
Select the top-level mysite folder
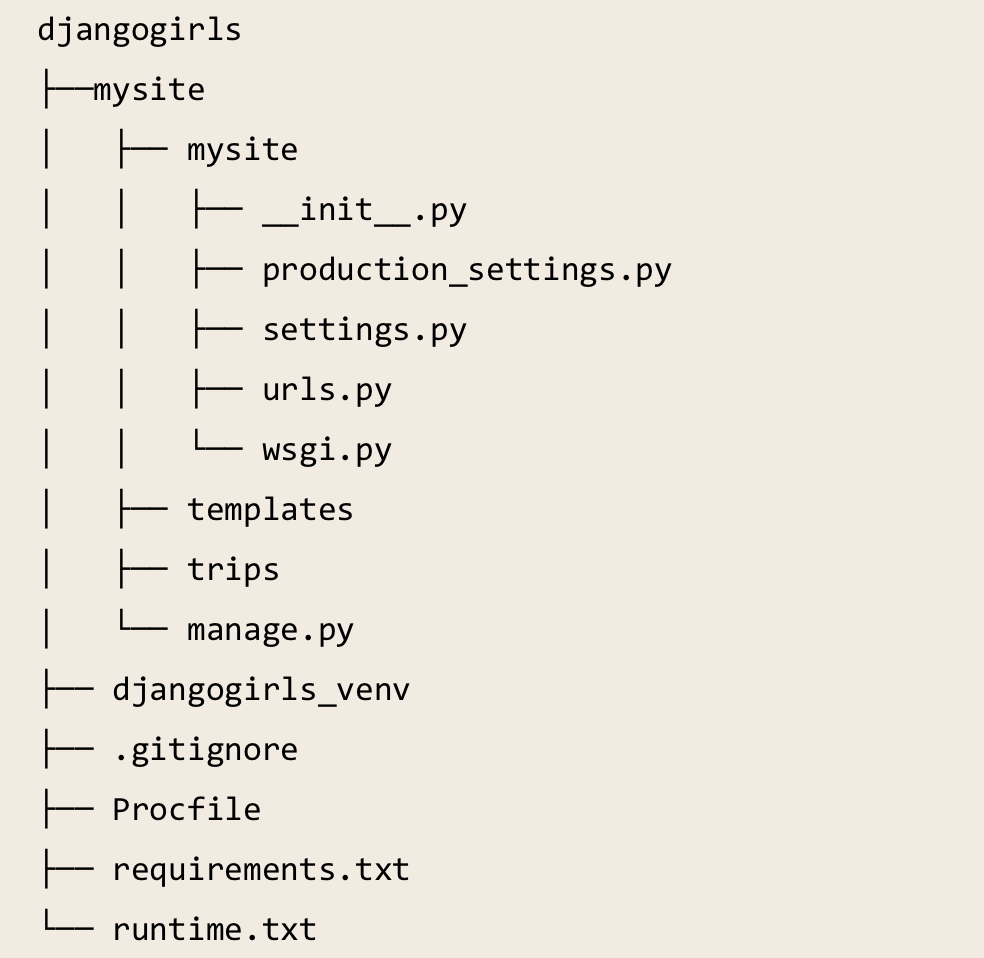[x=148, y=90]
